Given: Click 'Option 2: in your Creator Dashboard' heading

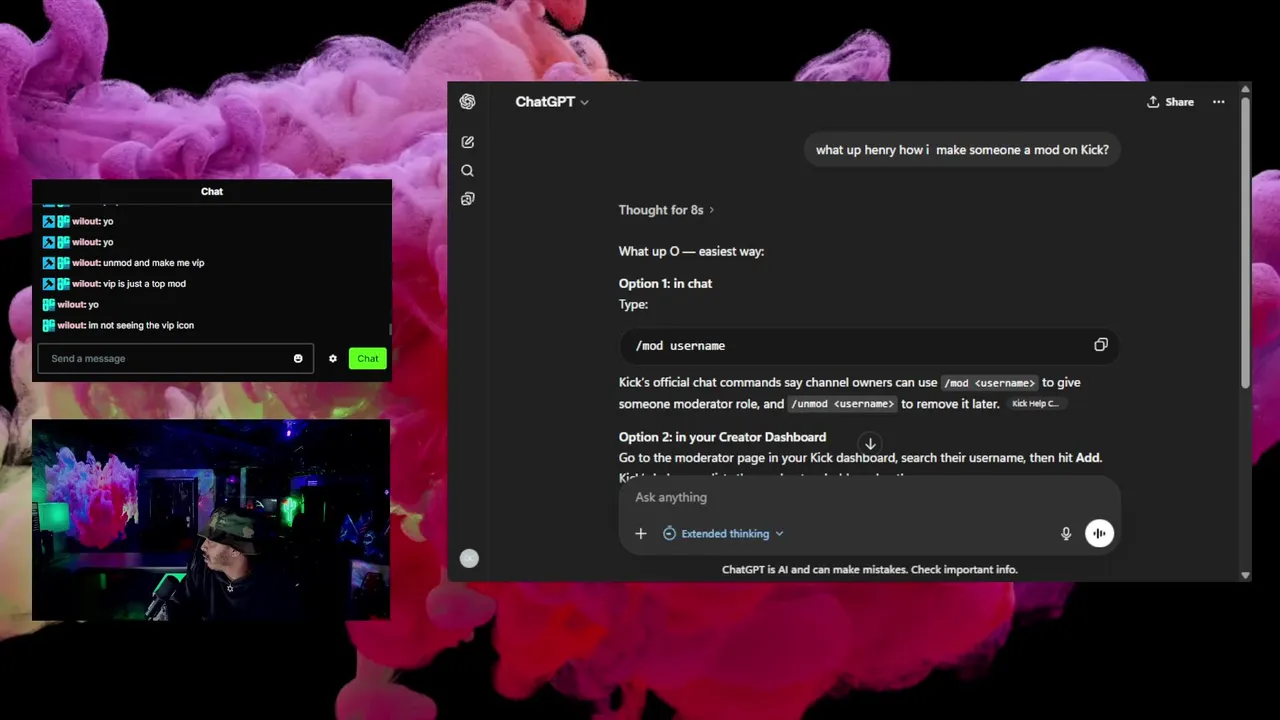Looking at the screenshot, I should click(722, 437).
